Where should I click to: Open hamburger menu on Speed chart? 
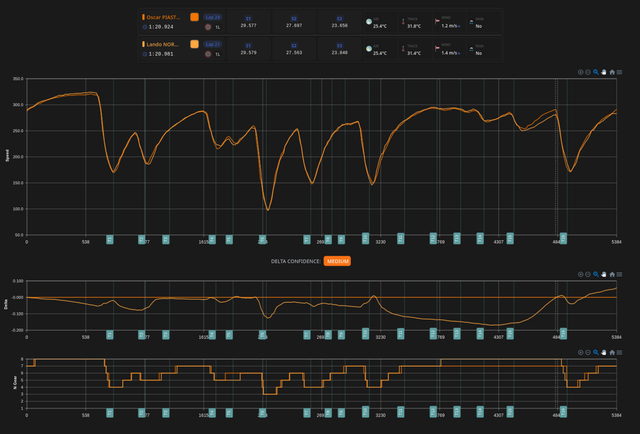[x=621, y=72]
